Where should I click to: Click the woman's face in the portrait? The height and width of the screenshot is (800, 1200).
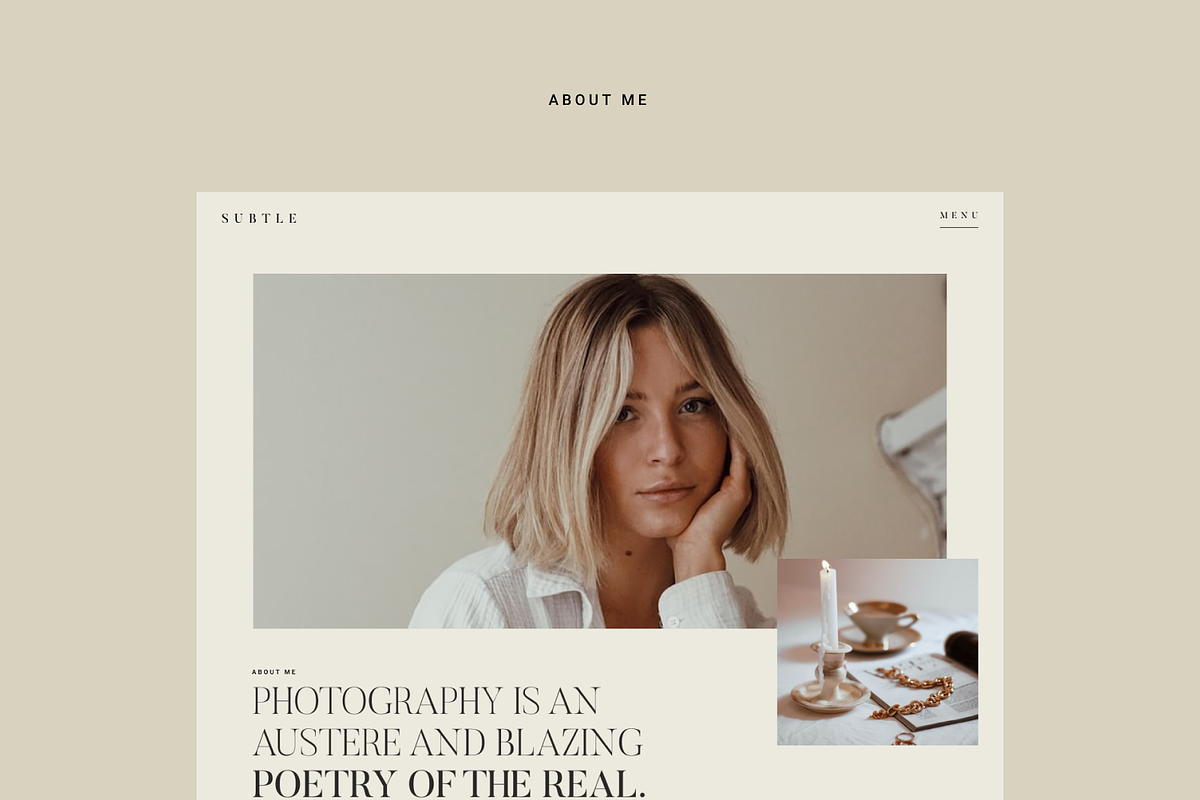click(x=660, y=432)
